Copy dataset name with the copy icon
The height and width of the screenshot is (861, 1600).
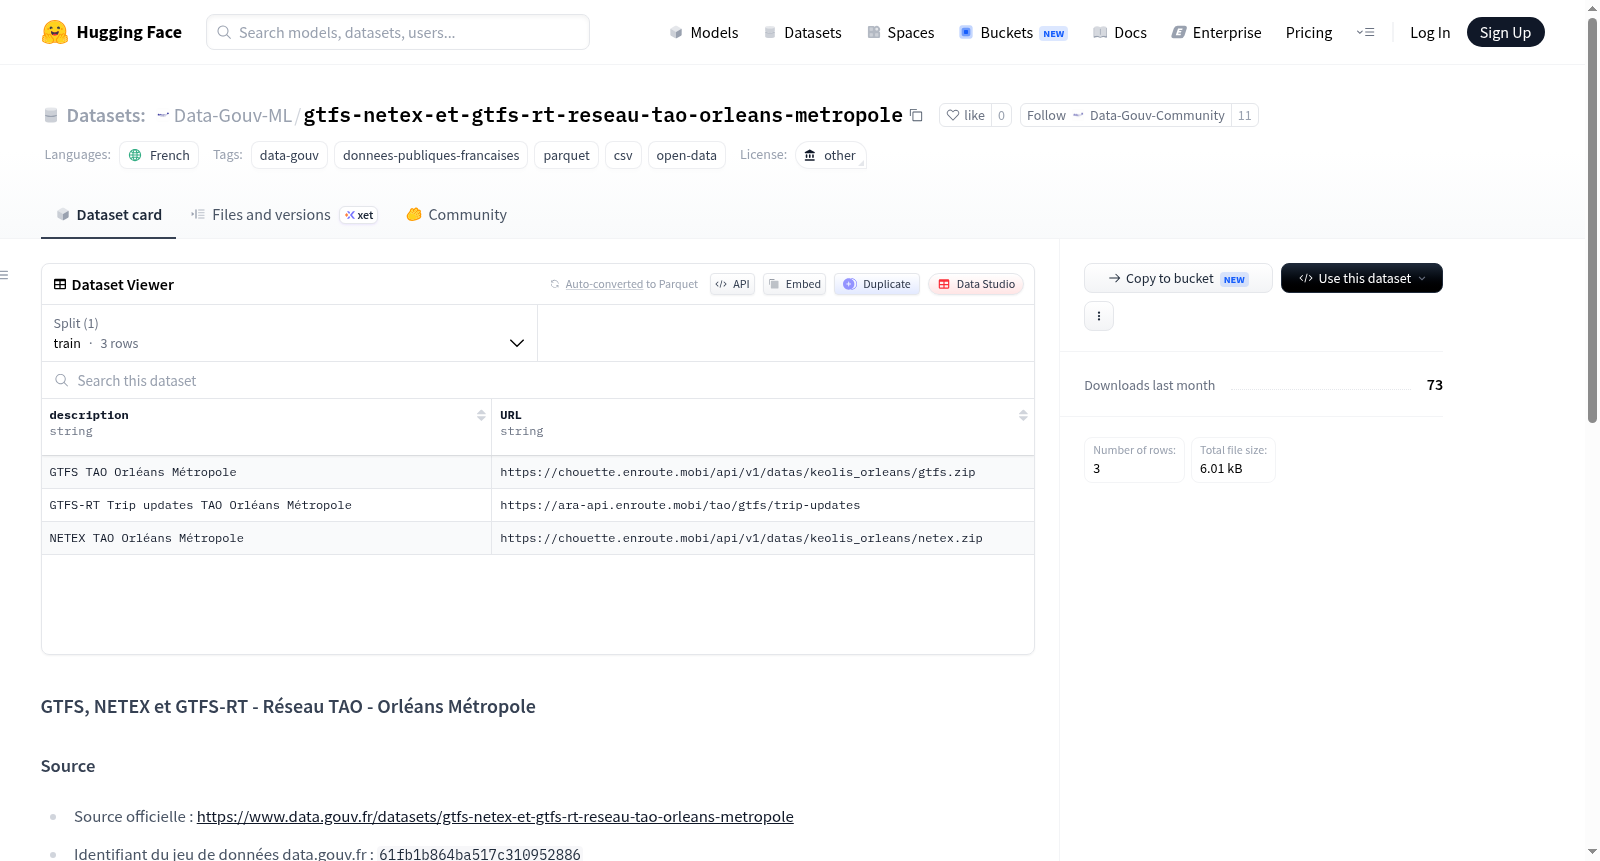click(x=916, y=115)
